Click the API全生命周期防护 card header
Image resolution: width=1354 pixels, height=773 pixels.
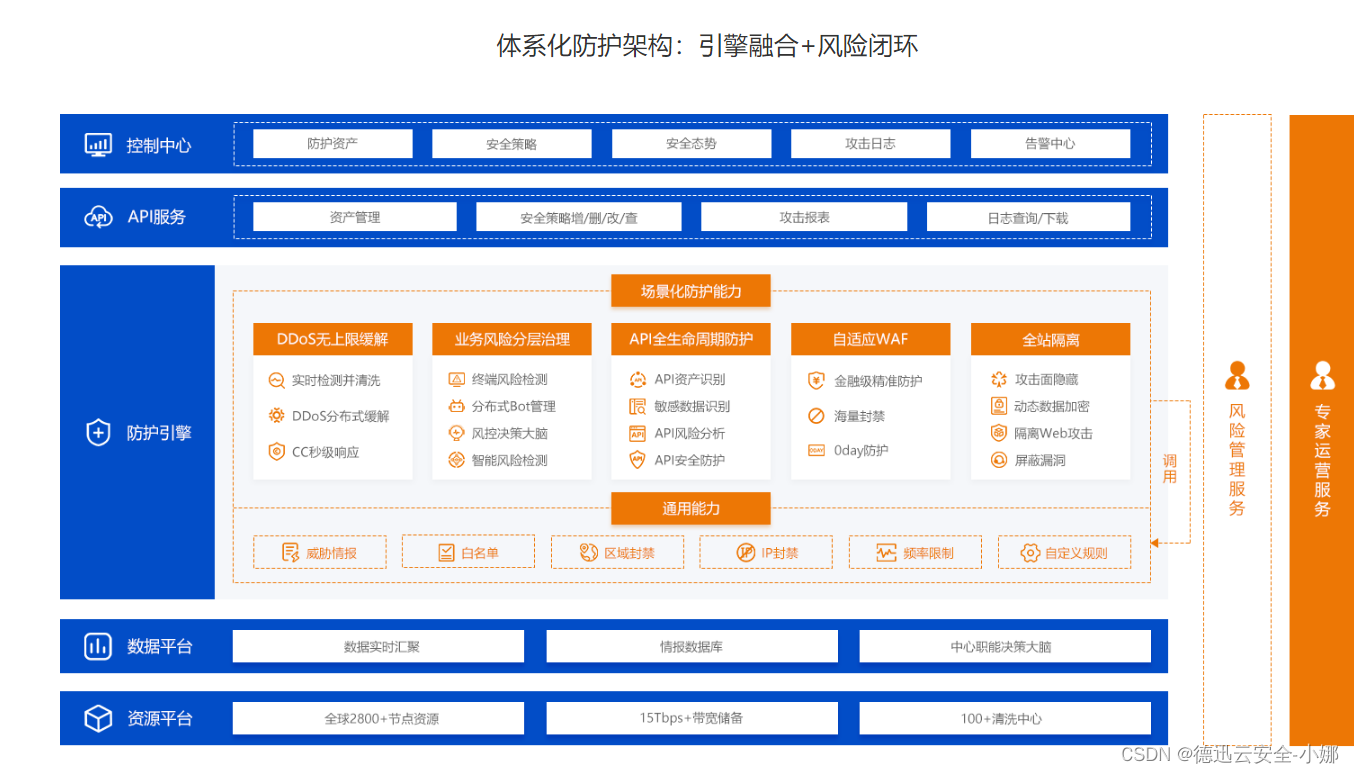pos(691,339)
